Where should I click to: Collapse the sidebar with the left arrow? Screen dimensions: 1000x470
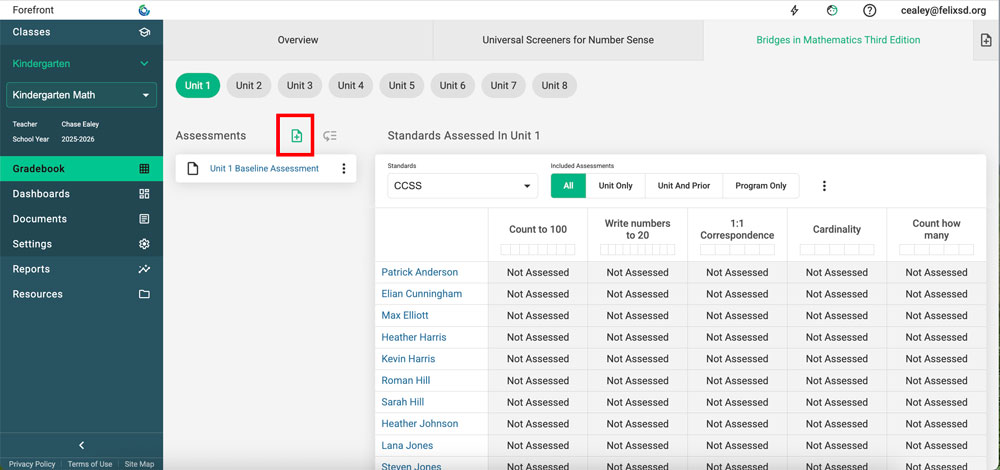click(x=81, y=445)
